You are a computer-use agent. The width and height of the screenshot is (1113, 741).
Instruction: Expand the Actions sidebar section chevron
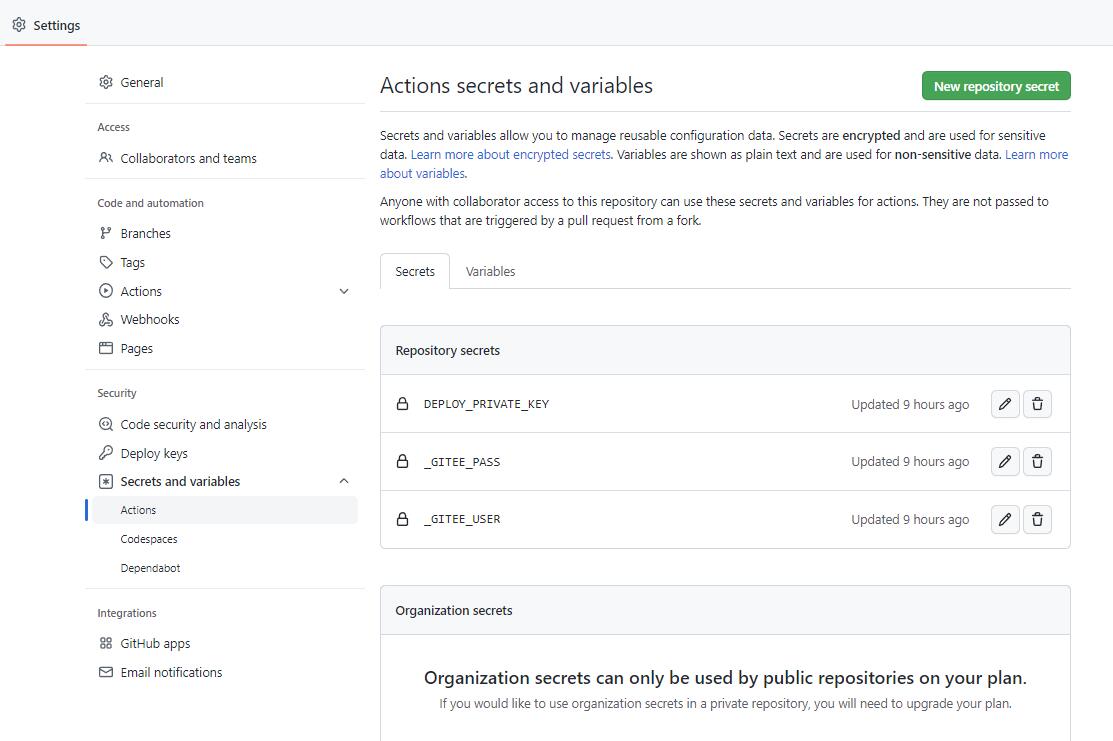pyautogui.click(x=344, y=291)
